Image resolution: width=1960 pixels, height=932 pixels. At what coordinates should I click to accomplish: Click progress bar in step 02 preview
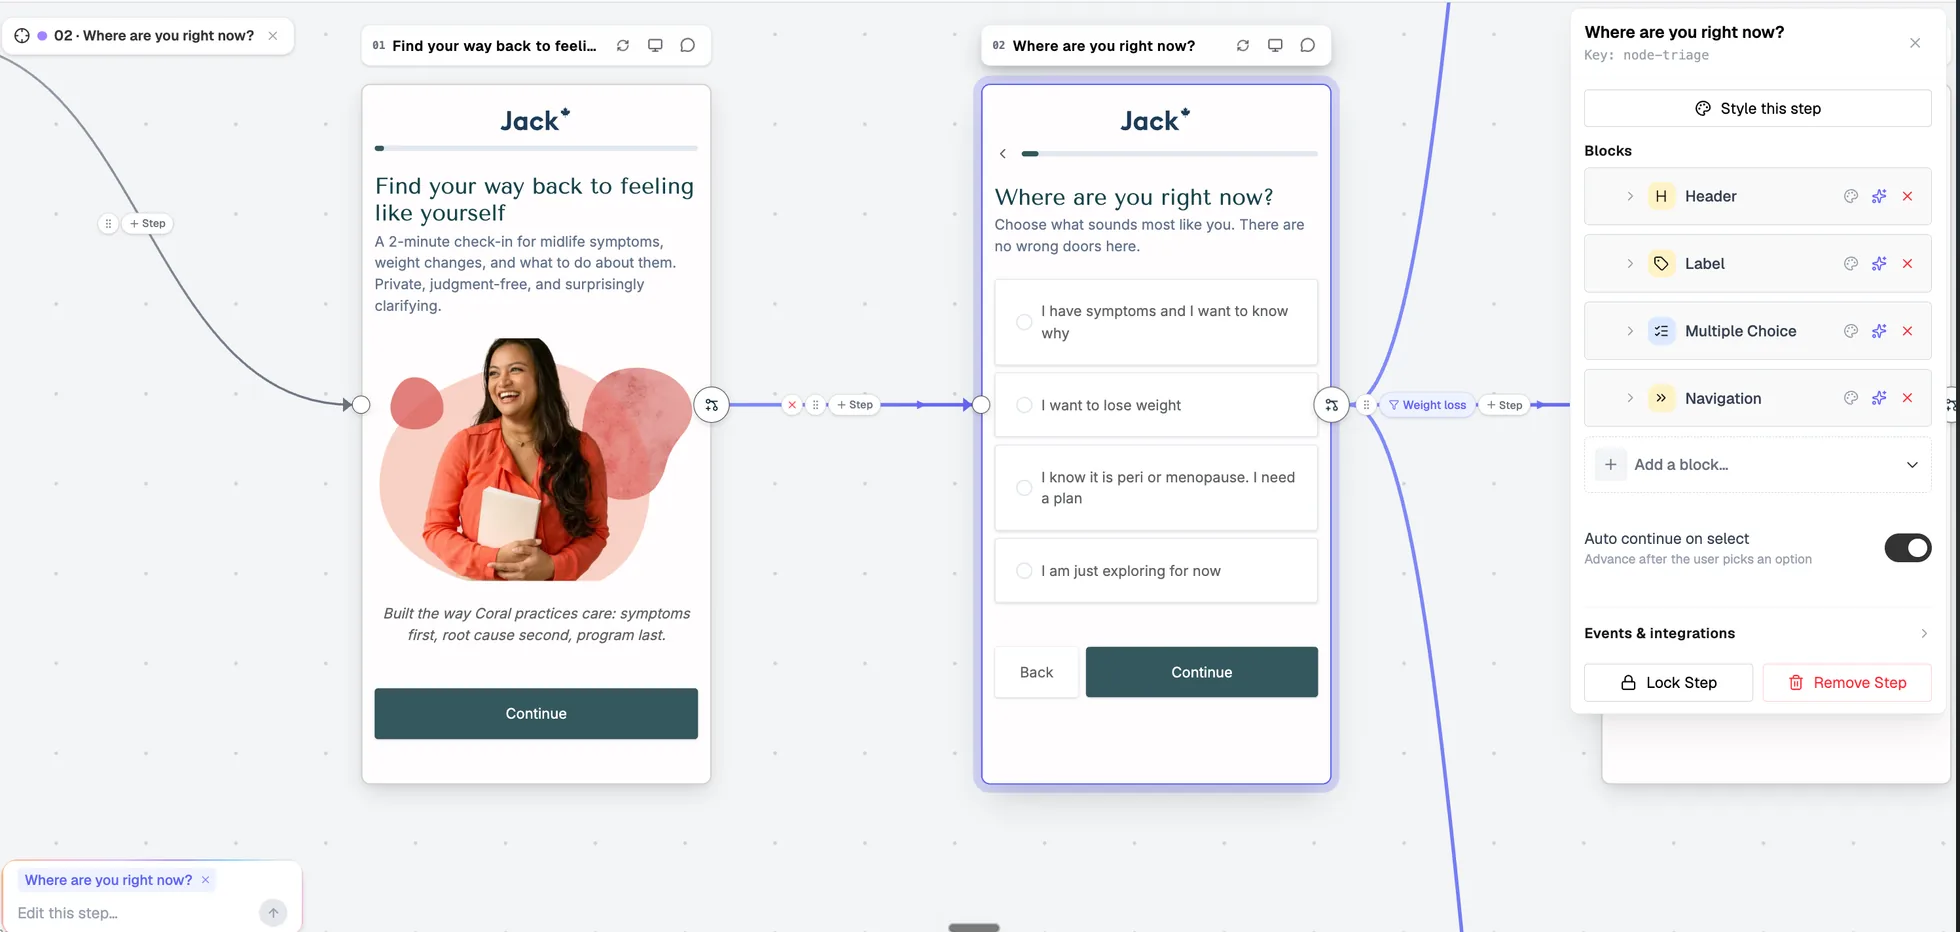(1169, 154)
